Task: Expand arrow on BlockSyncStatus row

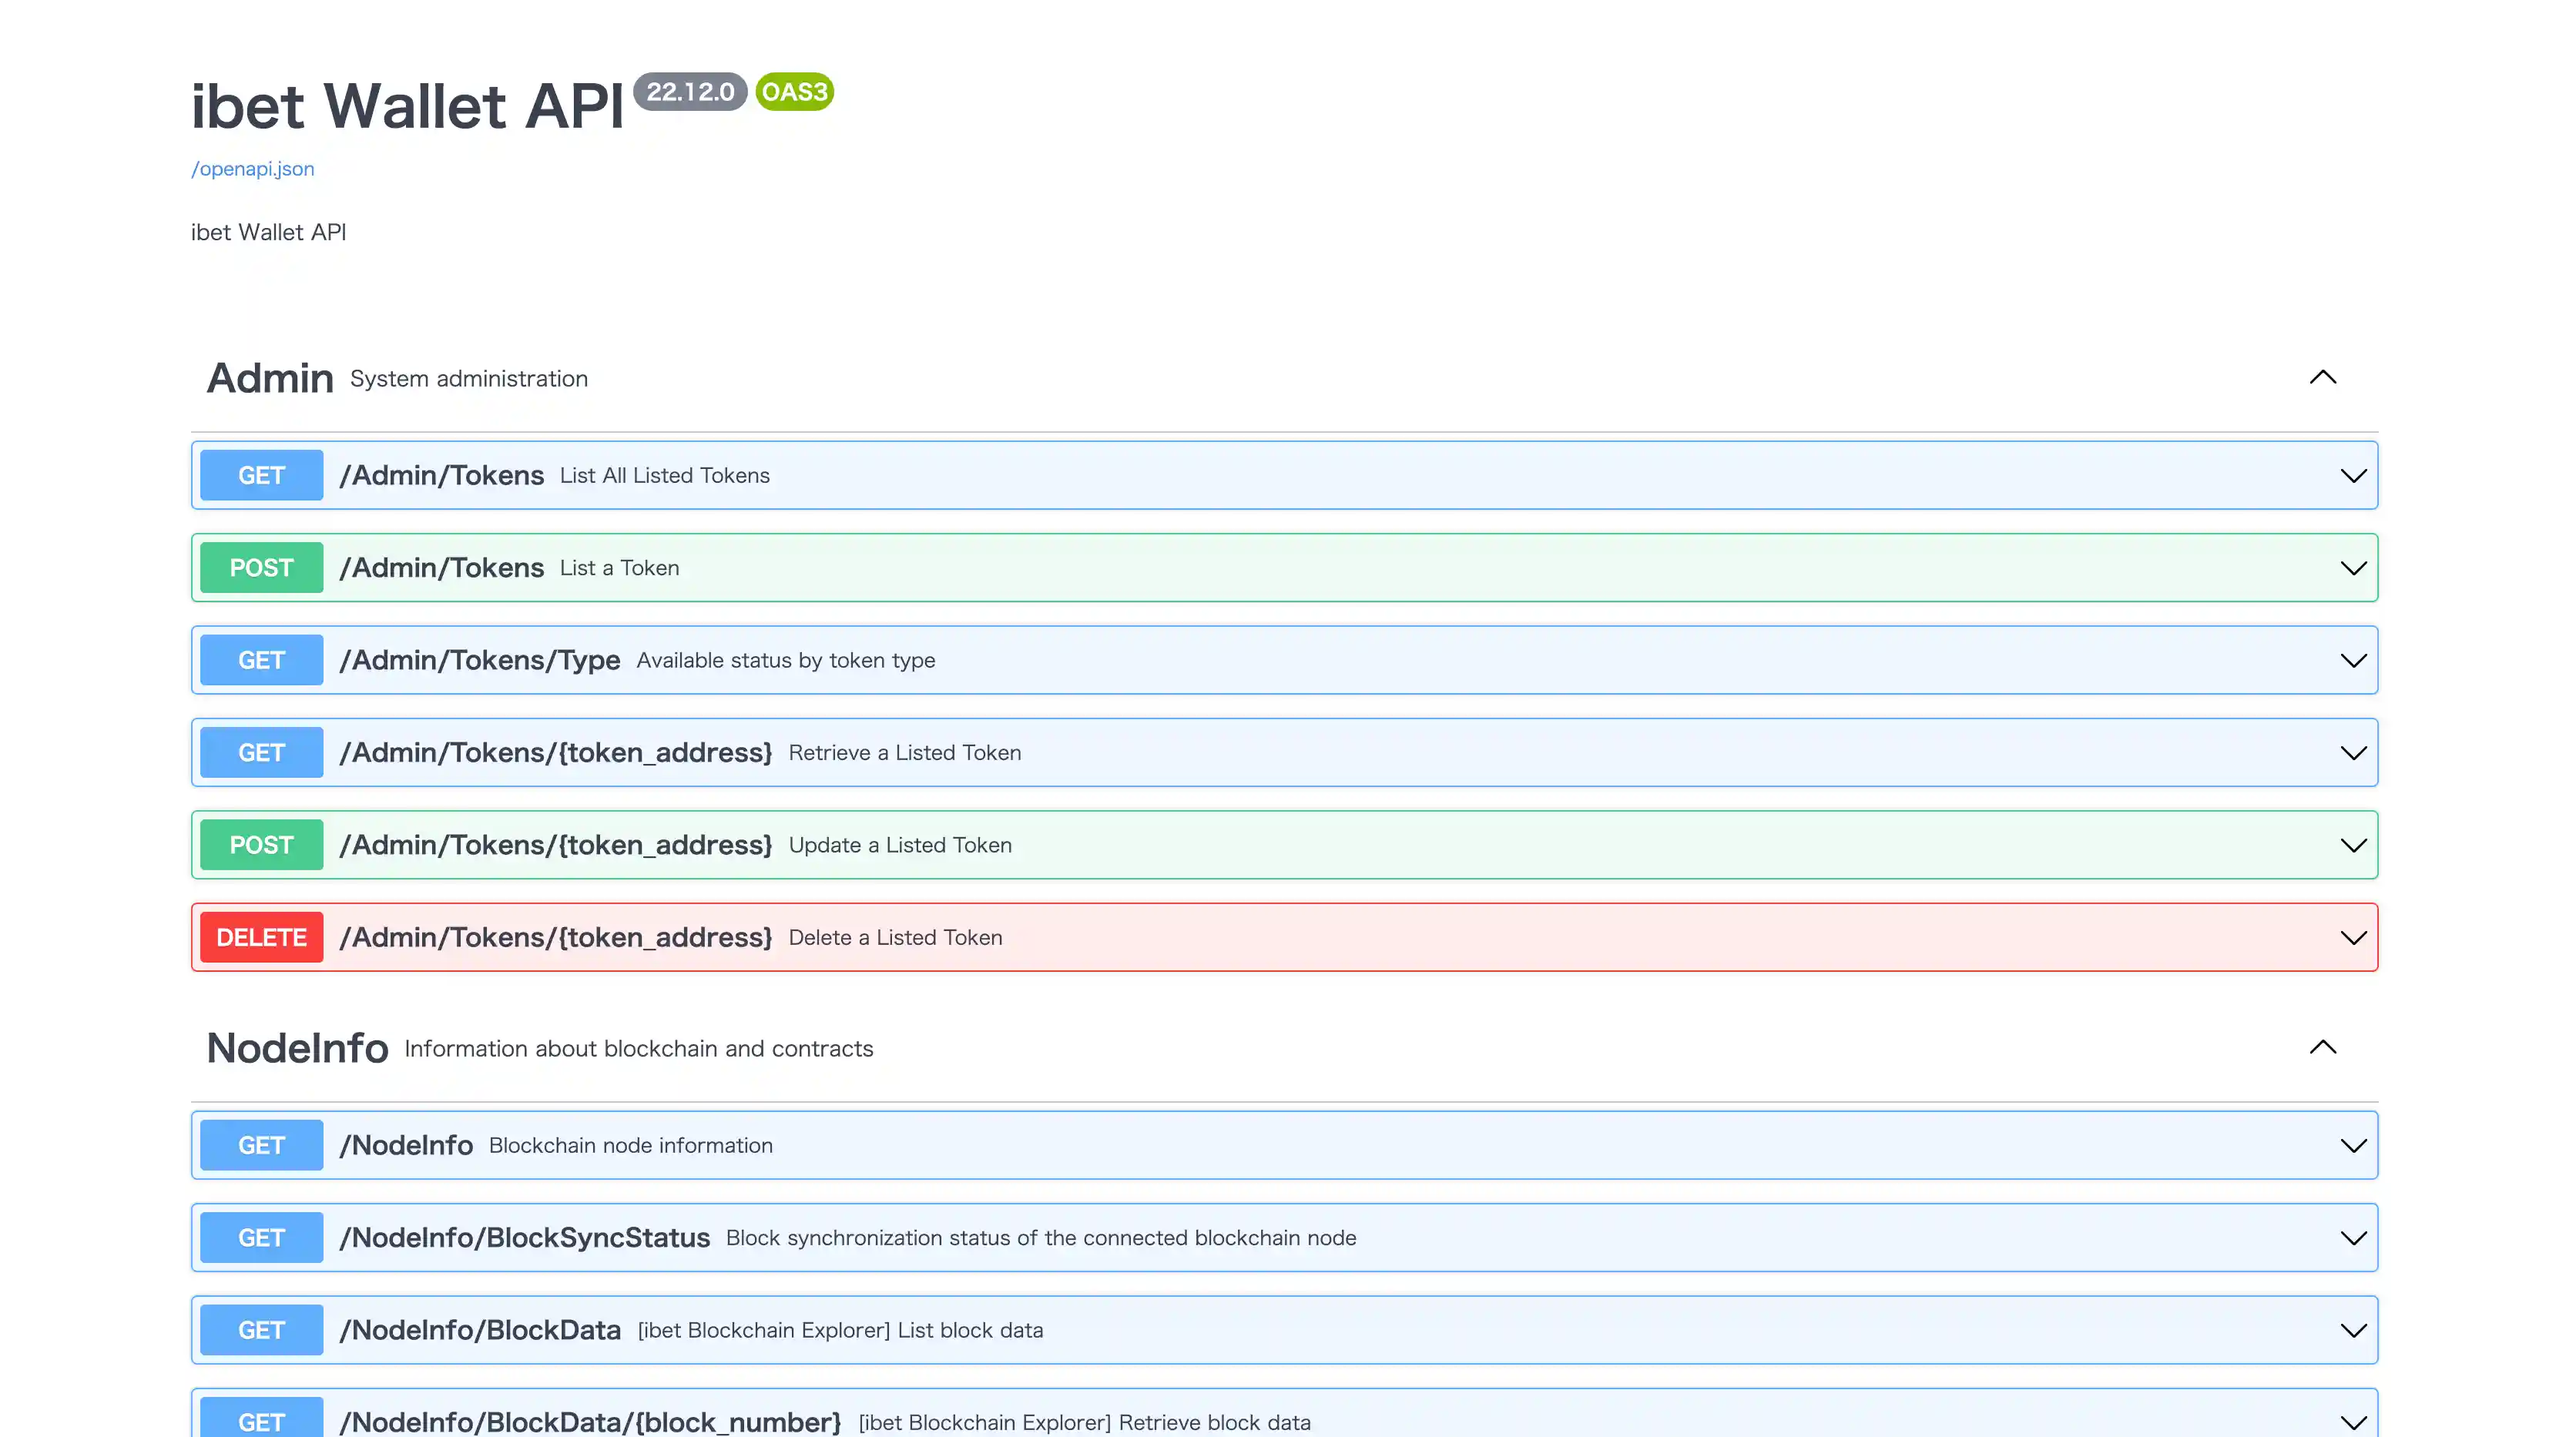Action: tap(2353, 1238)
